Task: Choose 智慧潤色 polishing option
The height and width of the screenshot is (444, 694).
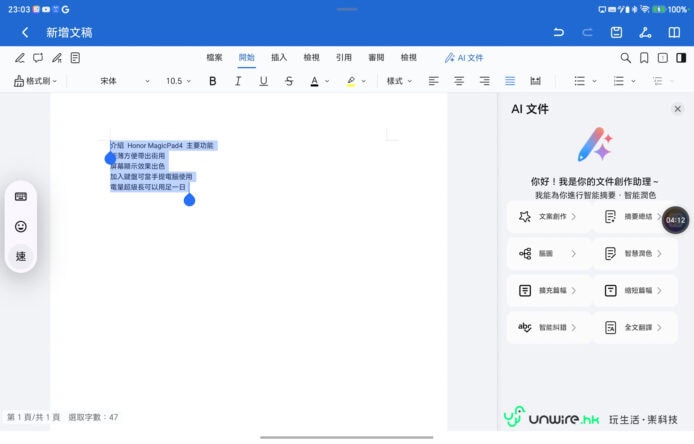Action: [634, 254]
